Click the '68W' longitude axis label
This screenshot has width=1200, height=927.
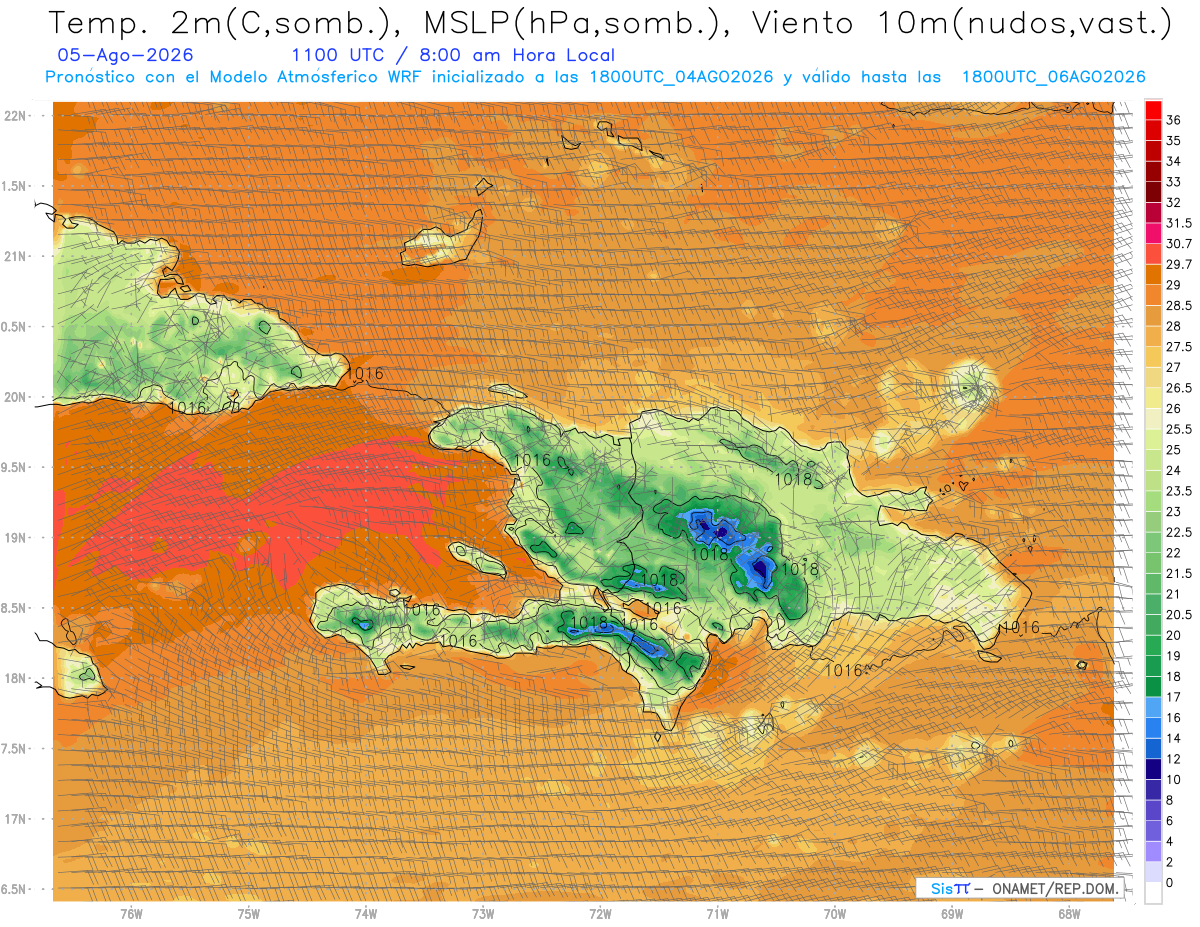(x=1069, y=914)
